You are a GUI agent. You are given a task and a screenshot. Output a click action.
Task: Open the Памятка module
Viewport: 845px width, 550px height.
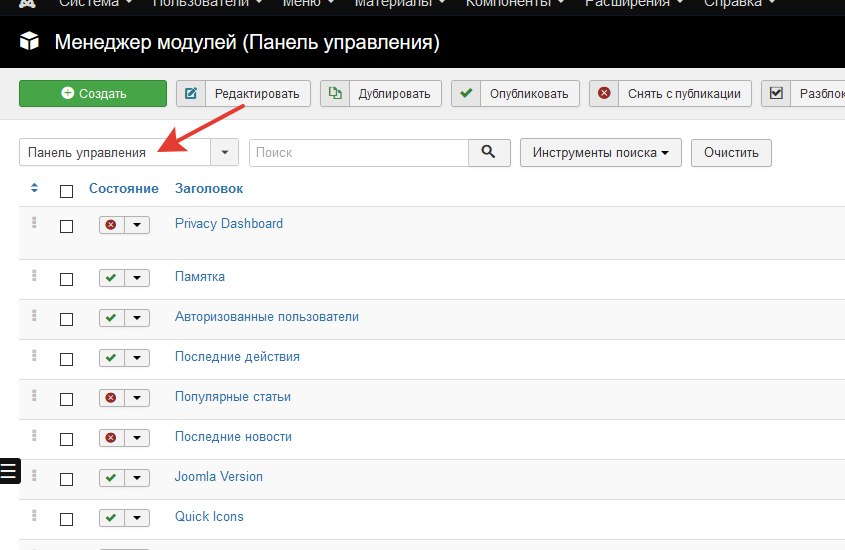tap(199, 276)
